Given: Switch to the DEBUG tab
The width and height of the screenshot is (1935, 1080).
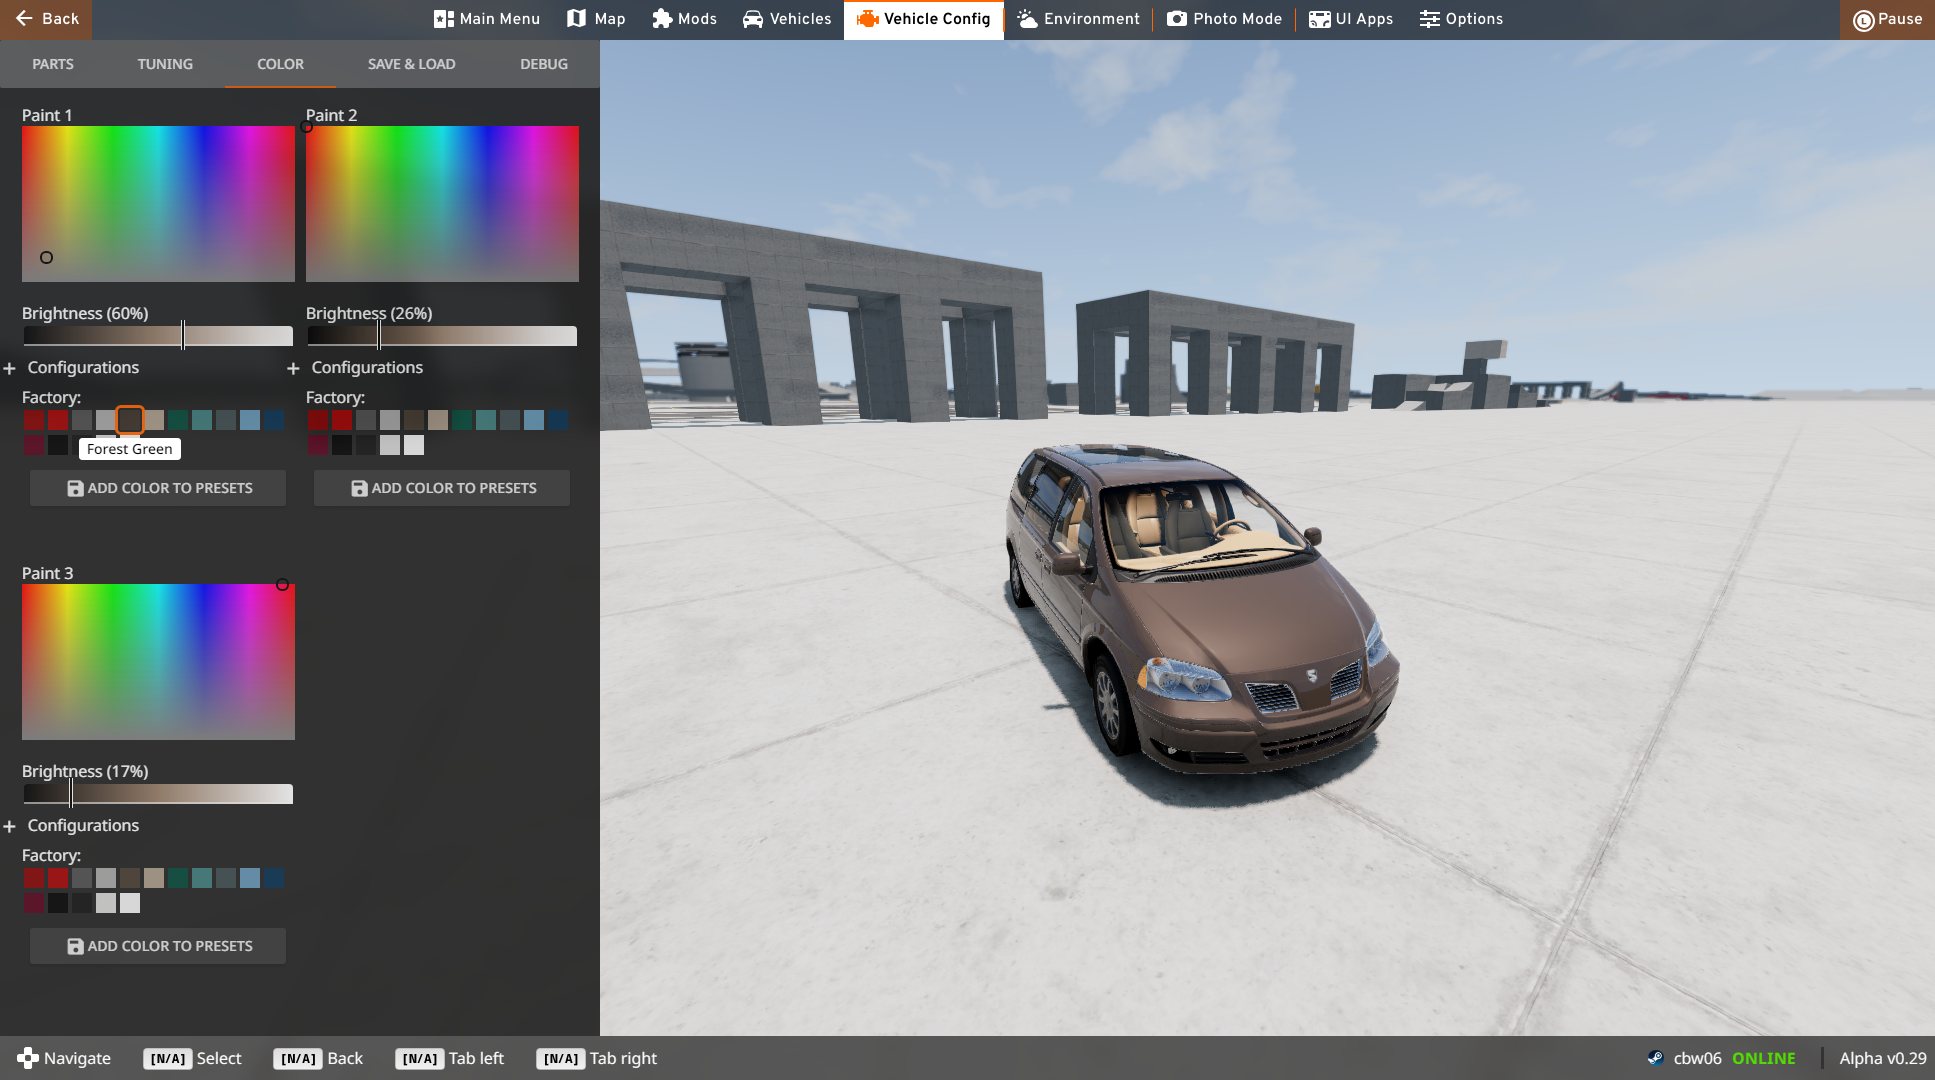Looking at the screenshot, I should click(x=543, y=64).
